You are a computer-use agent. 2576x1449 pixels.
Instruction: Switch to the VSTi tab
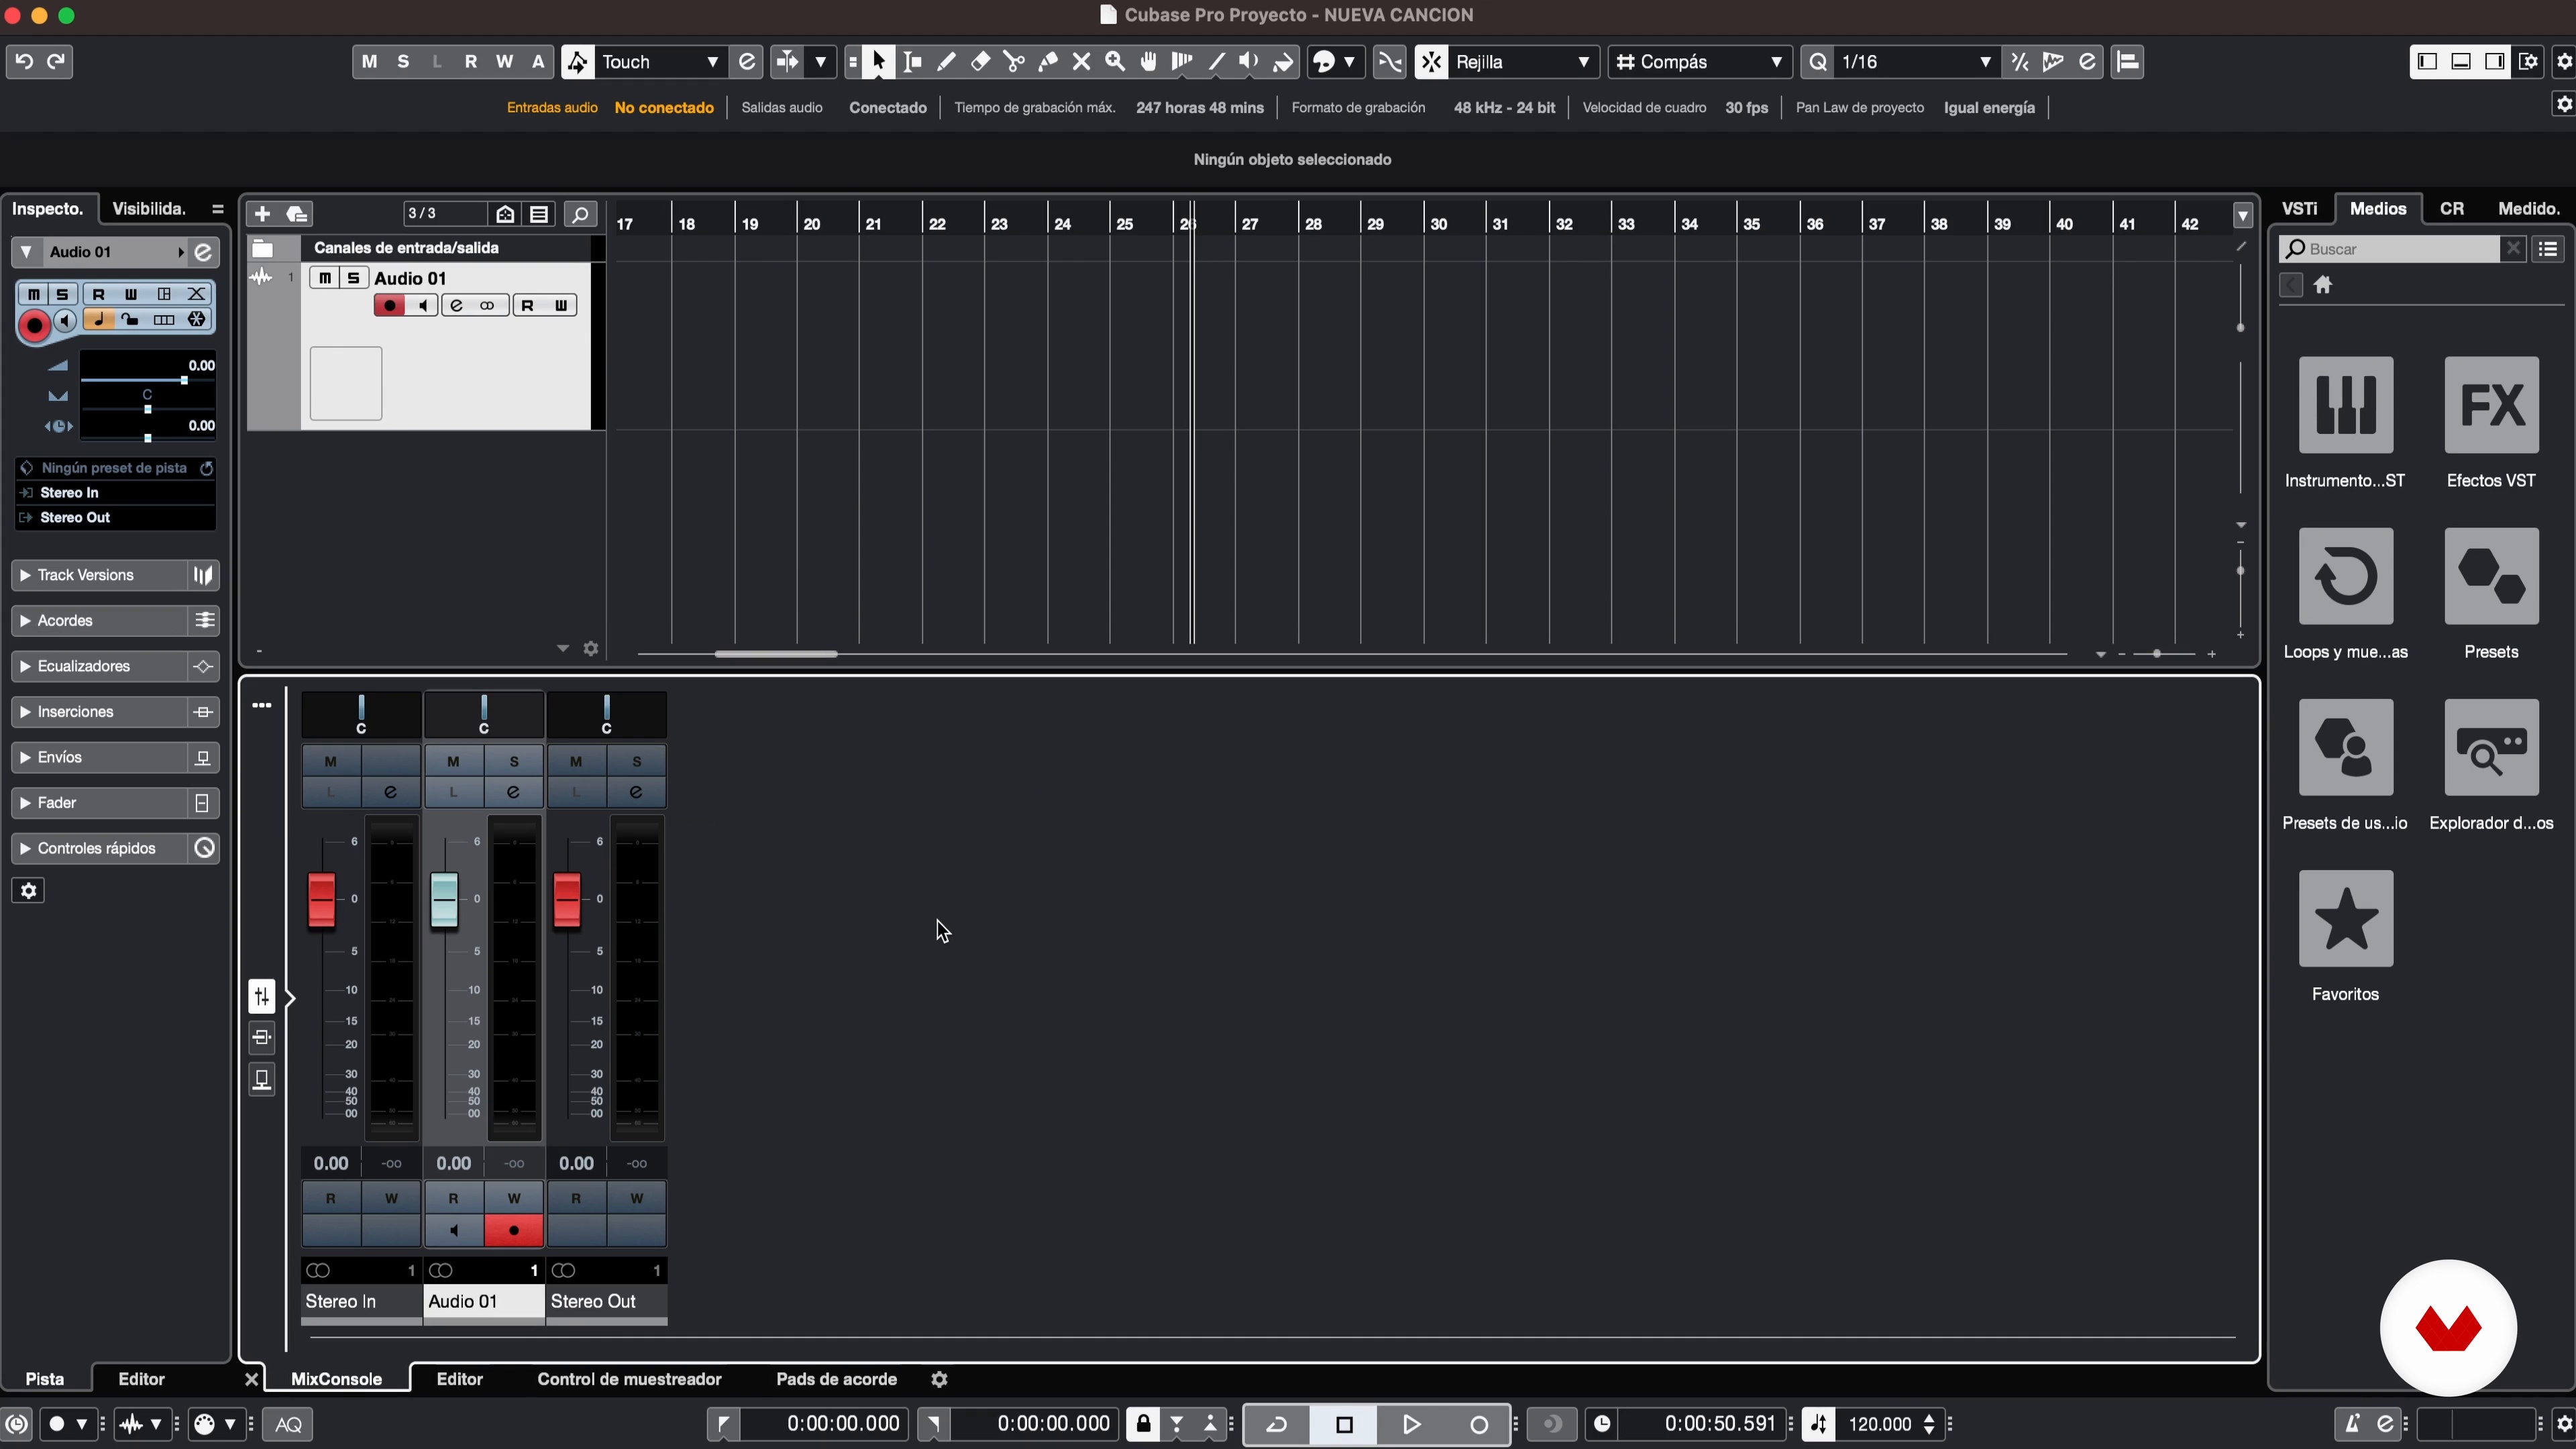pos(2299,209)
